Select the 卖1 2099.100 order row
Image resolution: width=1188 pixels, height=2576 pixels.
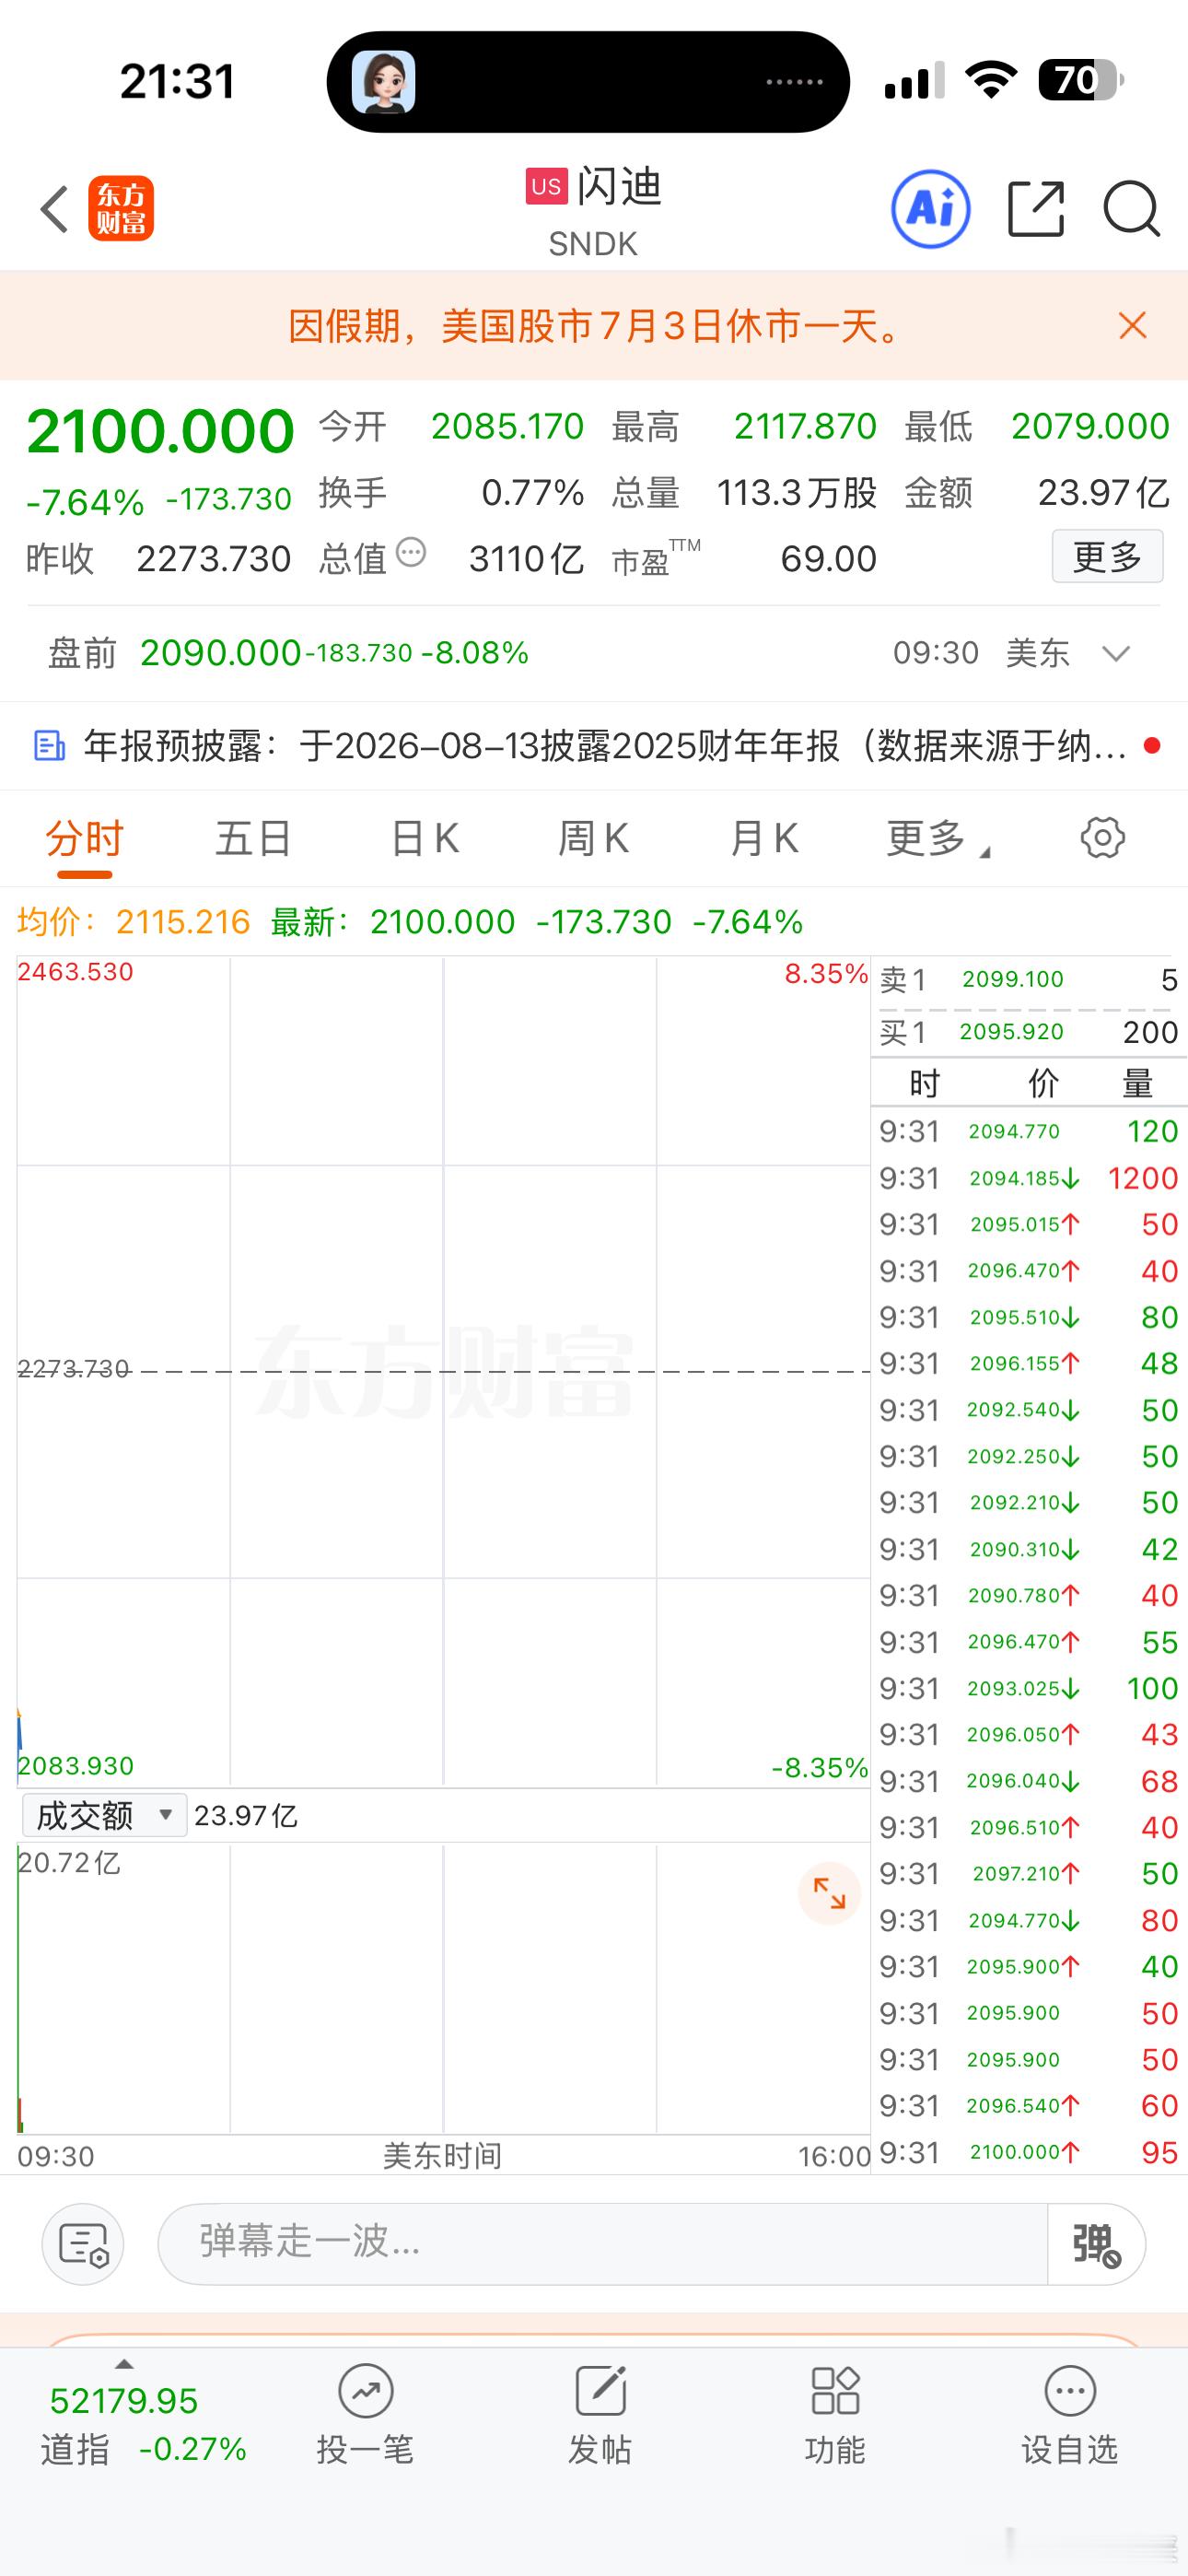(x=1028, y=979)
